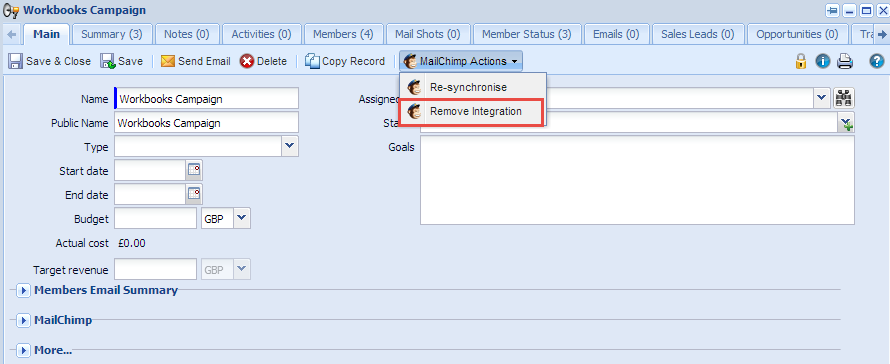Click the Send Email button
This screenshot has width=890, height=364.
[195, 61]
